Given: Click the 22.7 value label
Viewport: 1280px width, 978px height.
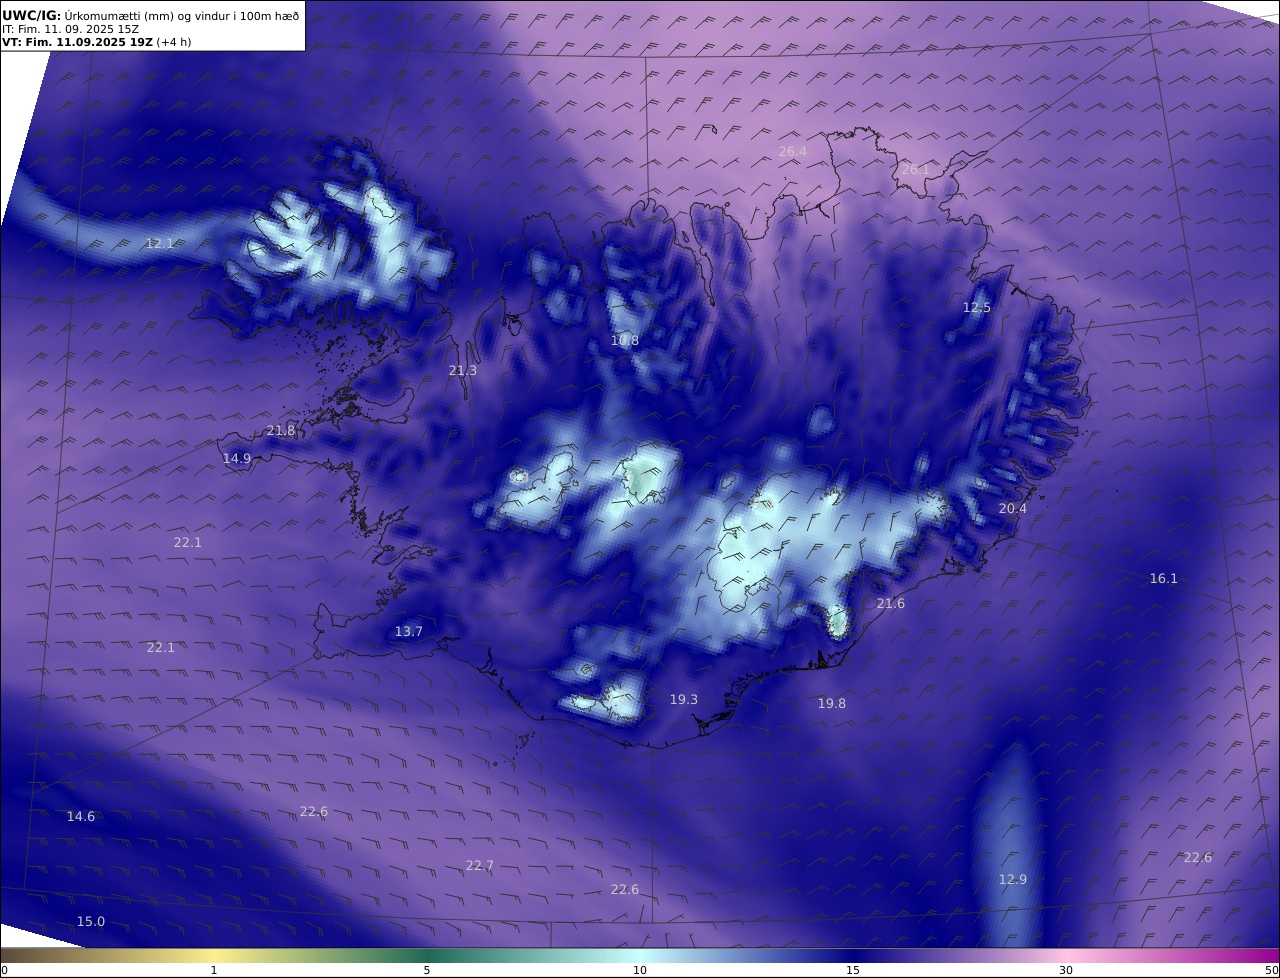Looking at the screenshot, I should 479,866.
